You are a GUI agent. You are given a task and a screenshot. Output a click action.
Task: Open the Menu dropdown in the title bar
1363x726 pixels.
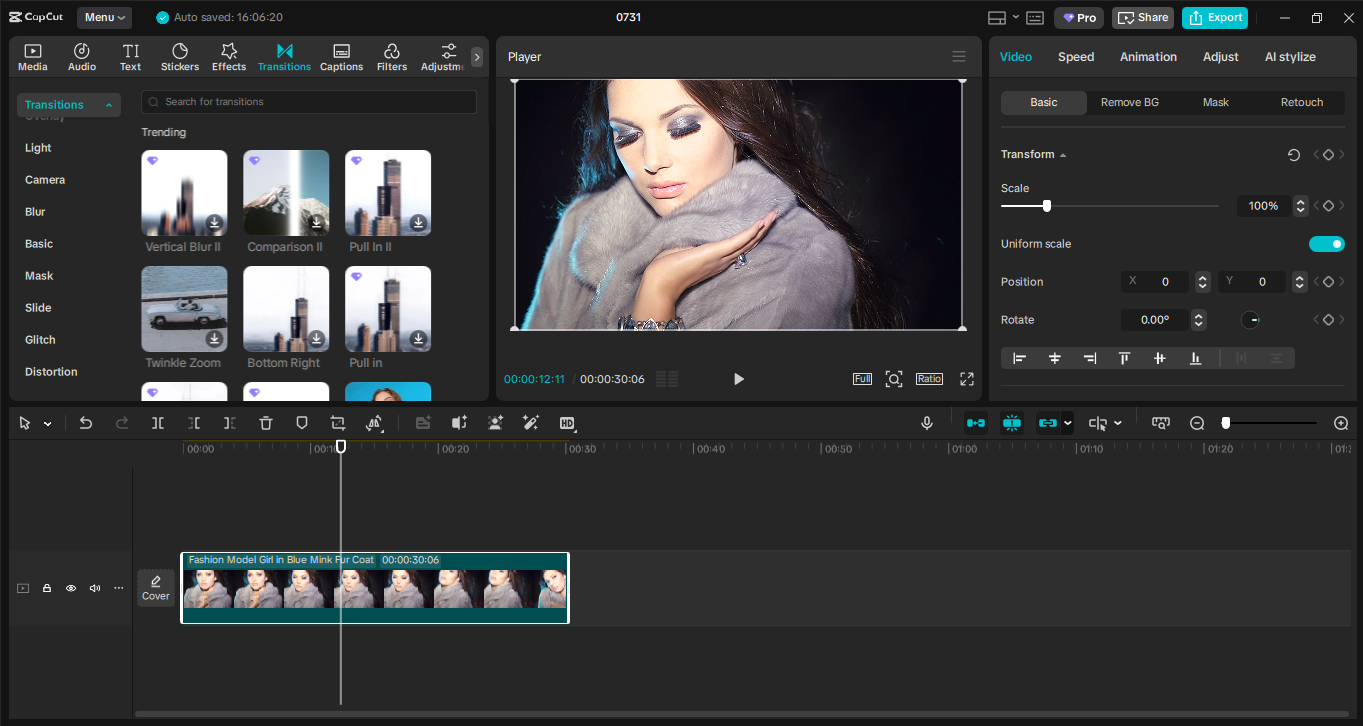click(103, 17)
